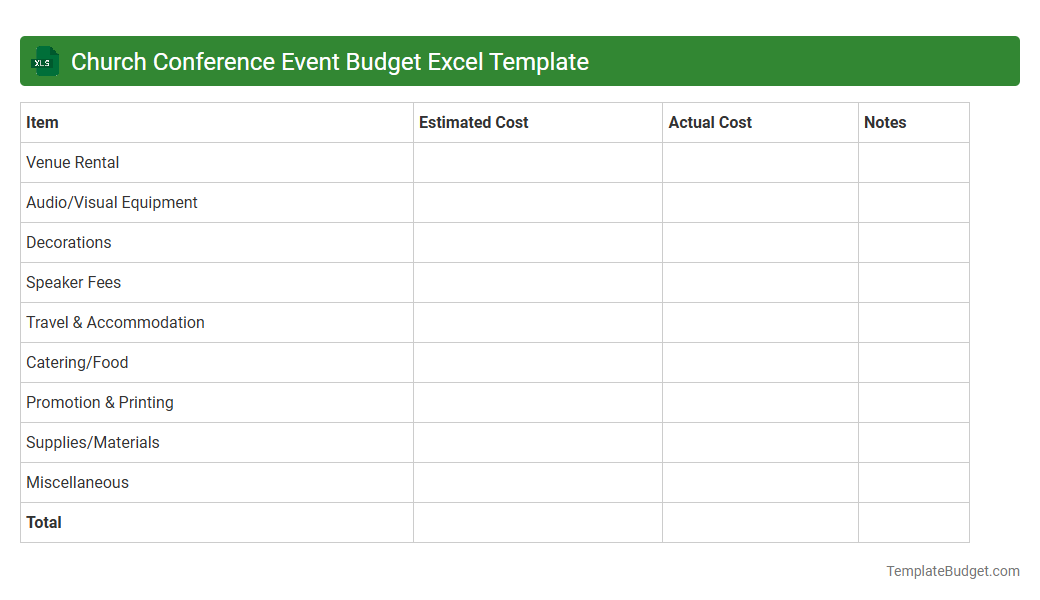Click the Audio/Visual Equipment cell
This screenshot has width=1040, height=600.
point(111,202)
